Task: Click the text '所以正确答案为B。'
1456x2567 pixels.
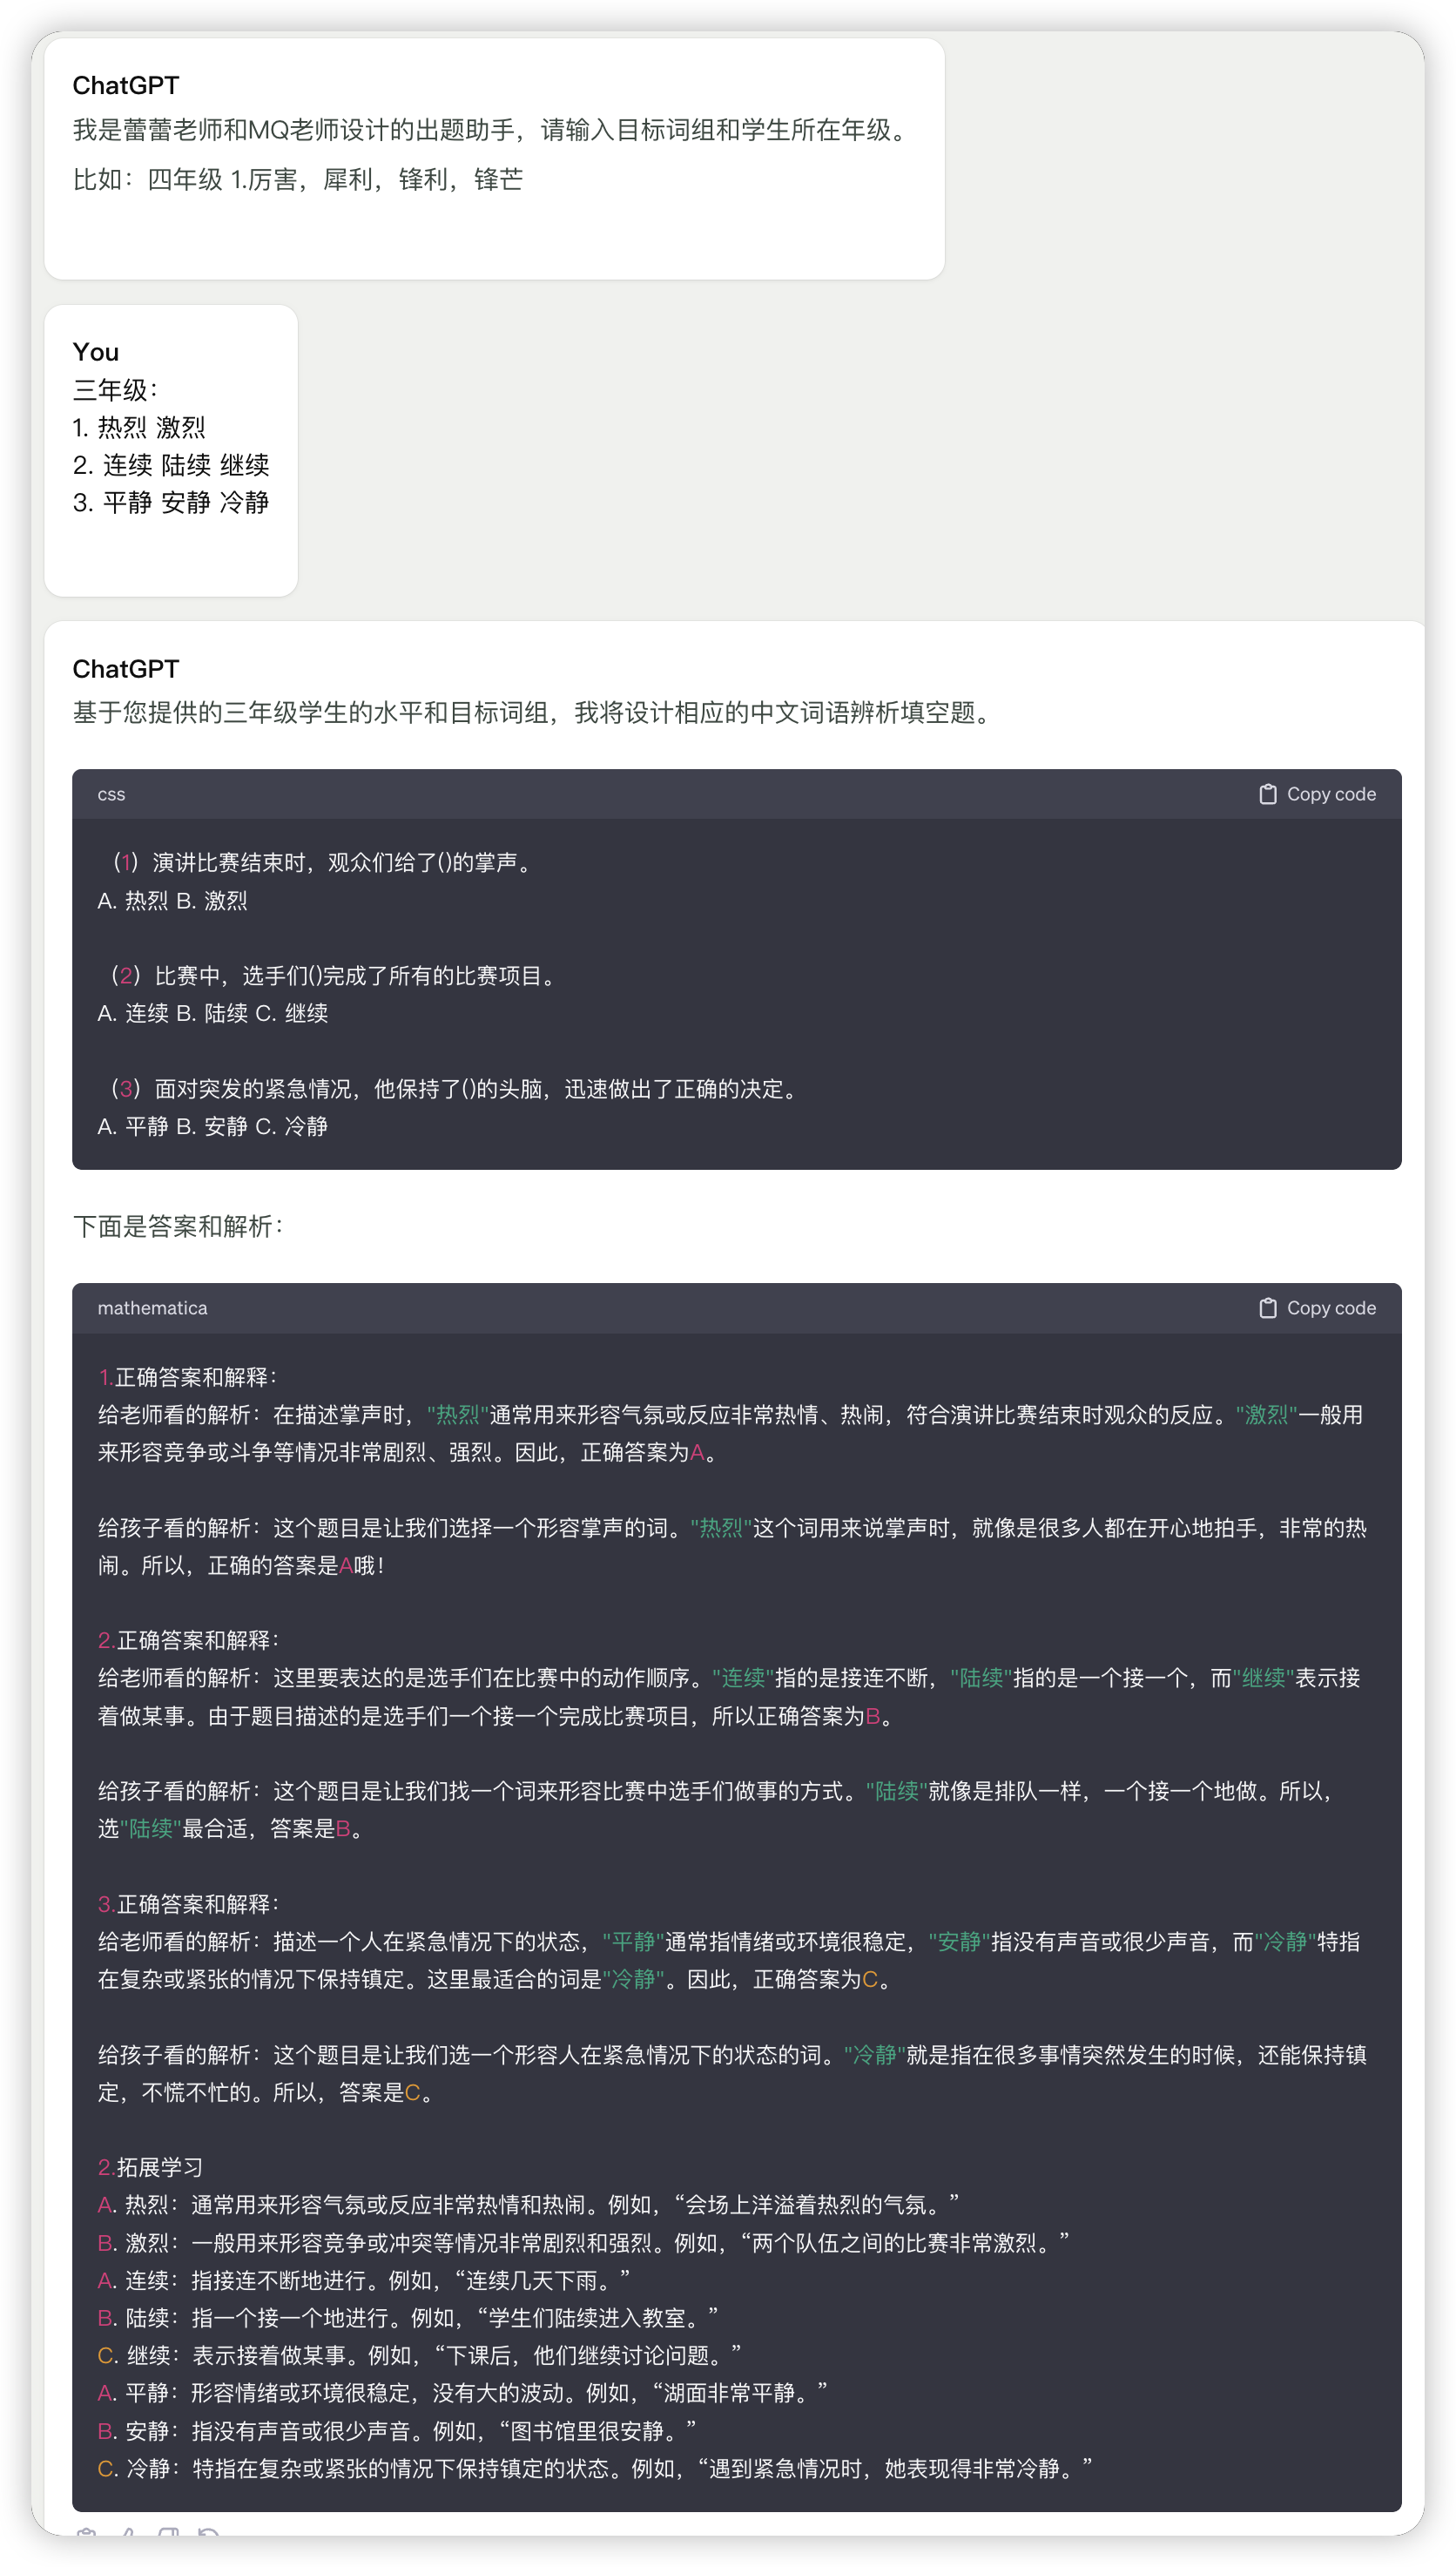Action: coord(802,1715)
